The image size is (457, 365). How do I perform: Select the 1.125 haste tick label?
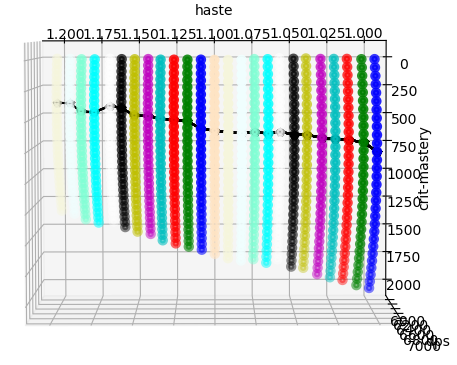[x=177, y=34]
